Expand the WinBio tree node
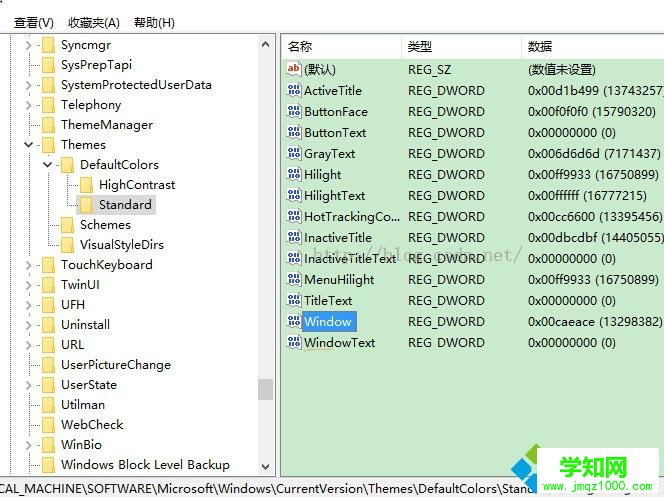The height and width of the screenshot is (498, 664). coord(28,445)
